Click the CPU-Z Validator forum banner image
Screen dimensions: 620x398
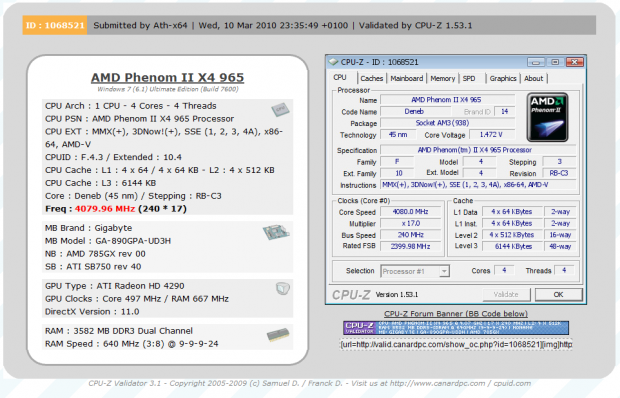click(456, 328)
